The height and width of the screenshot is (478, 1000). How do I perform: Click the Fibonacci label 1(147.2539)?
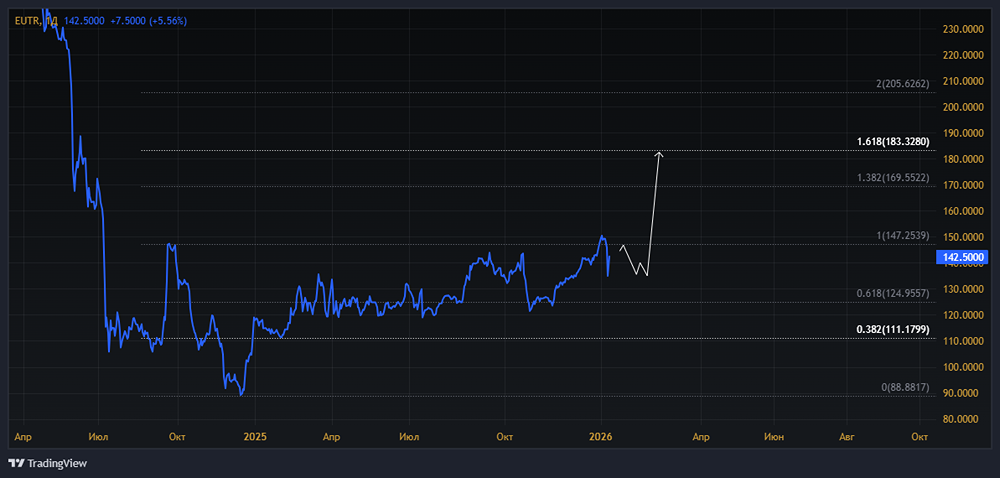[902, 236]
